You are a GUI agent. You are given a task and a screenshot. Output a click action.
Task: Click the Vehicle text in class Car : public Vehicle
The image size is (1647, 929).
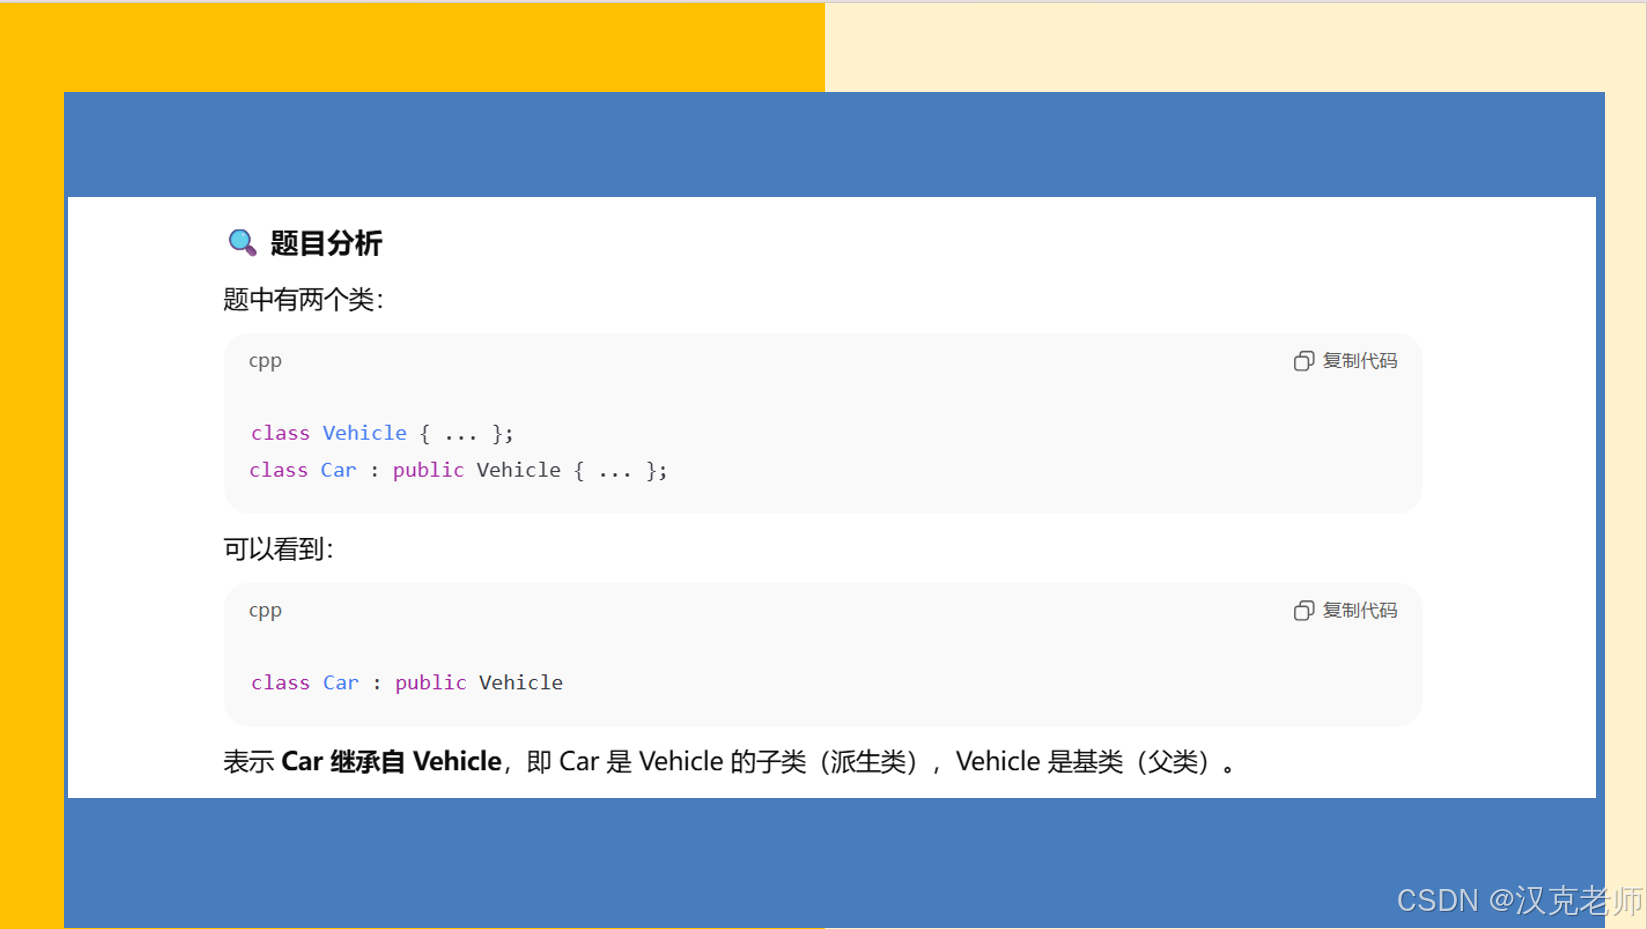point(520,682)
